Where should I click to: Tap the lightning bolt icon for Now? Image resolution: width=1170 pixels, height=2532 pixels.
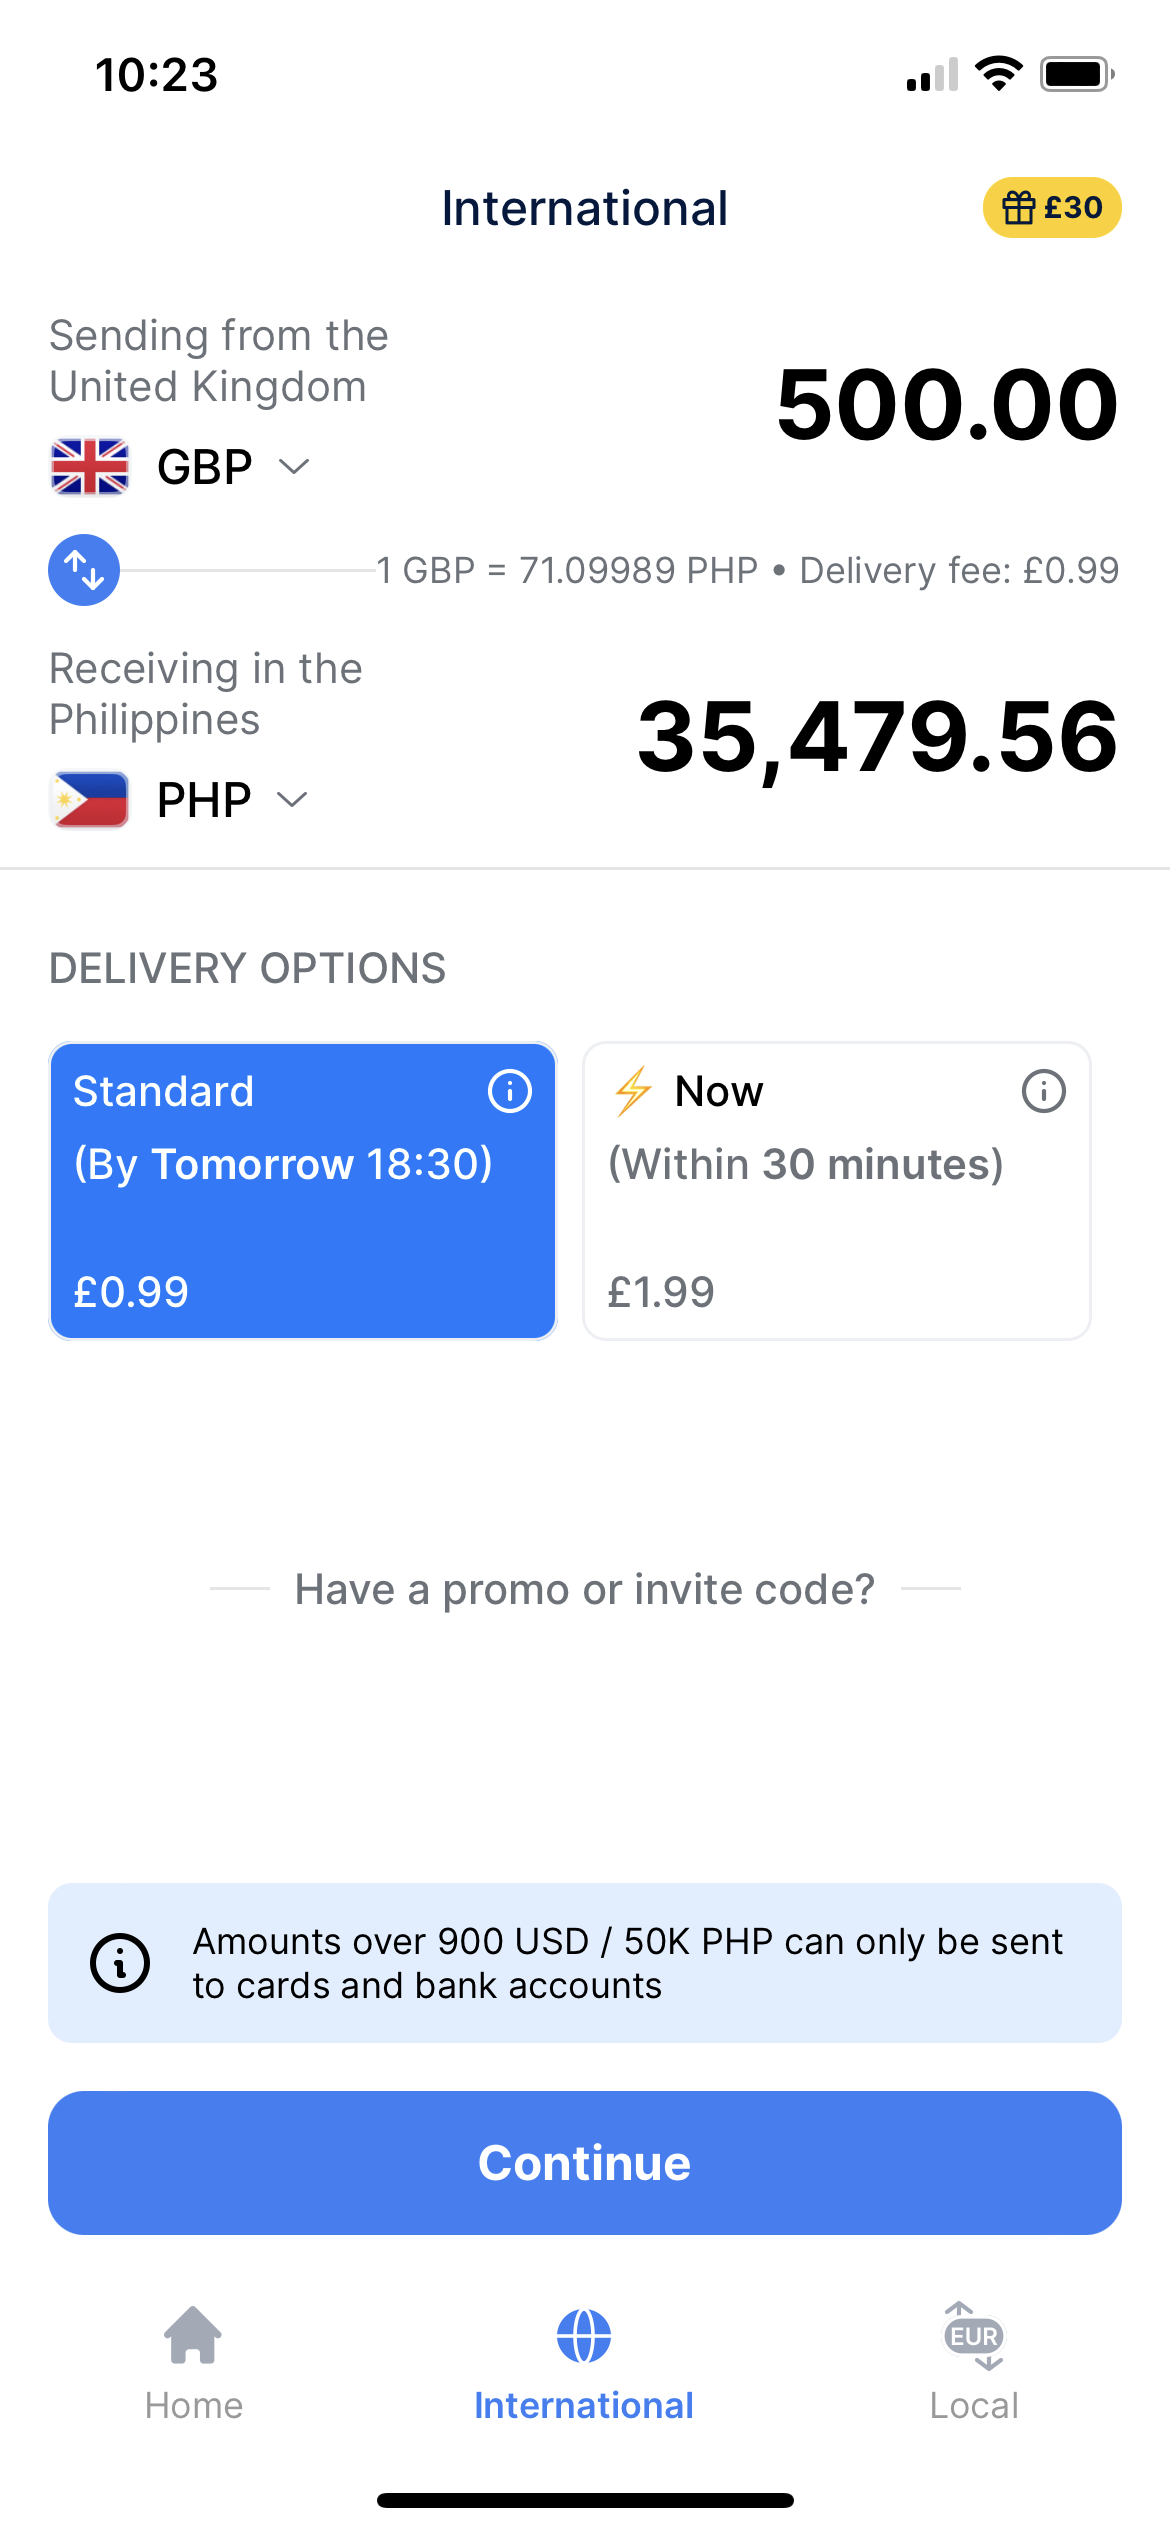coord(633,1091)
